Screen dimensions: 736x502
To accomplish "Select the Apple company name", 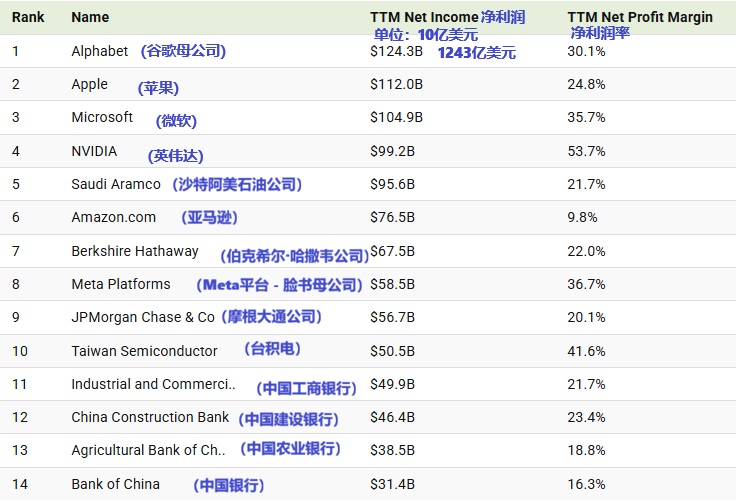I will pyautogui.click(x=89, y=84).
